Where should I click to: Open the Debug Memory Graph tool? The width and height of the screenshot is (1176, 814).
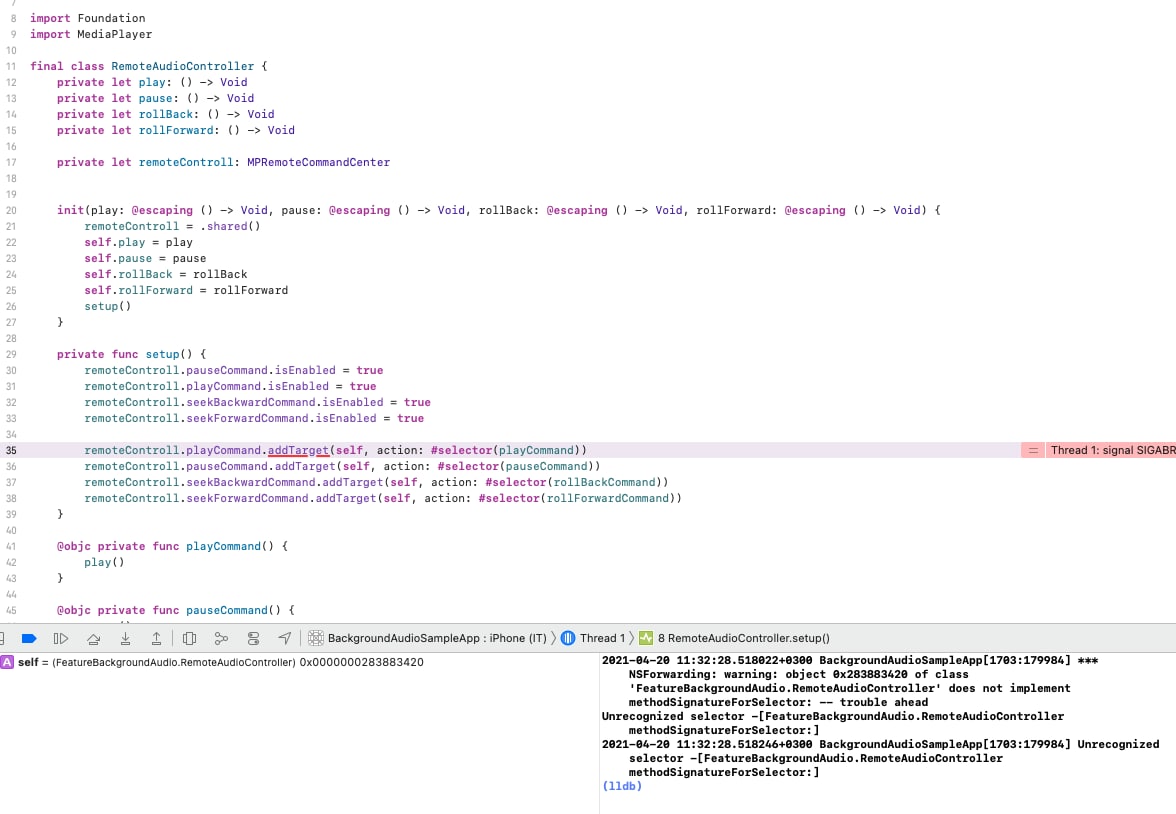pos(221,638)
